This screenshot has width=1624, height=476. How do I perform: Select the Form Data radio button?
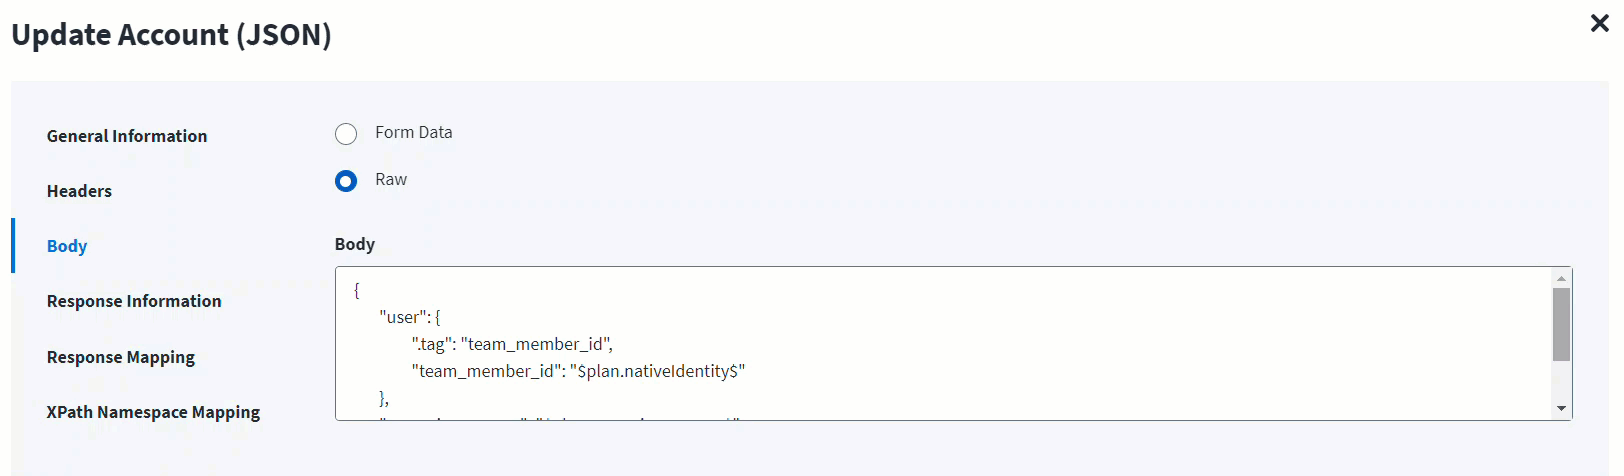(346, 134)
